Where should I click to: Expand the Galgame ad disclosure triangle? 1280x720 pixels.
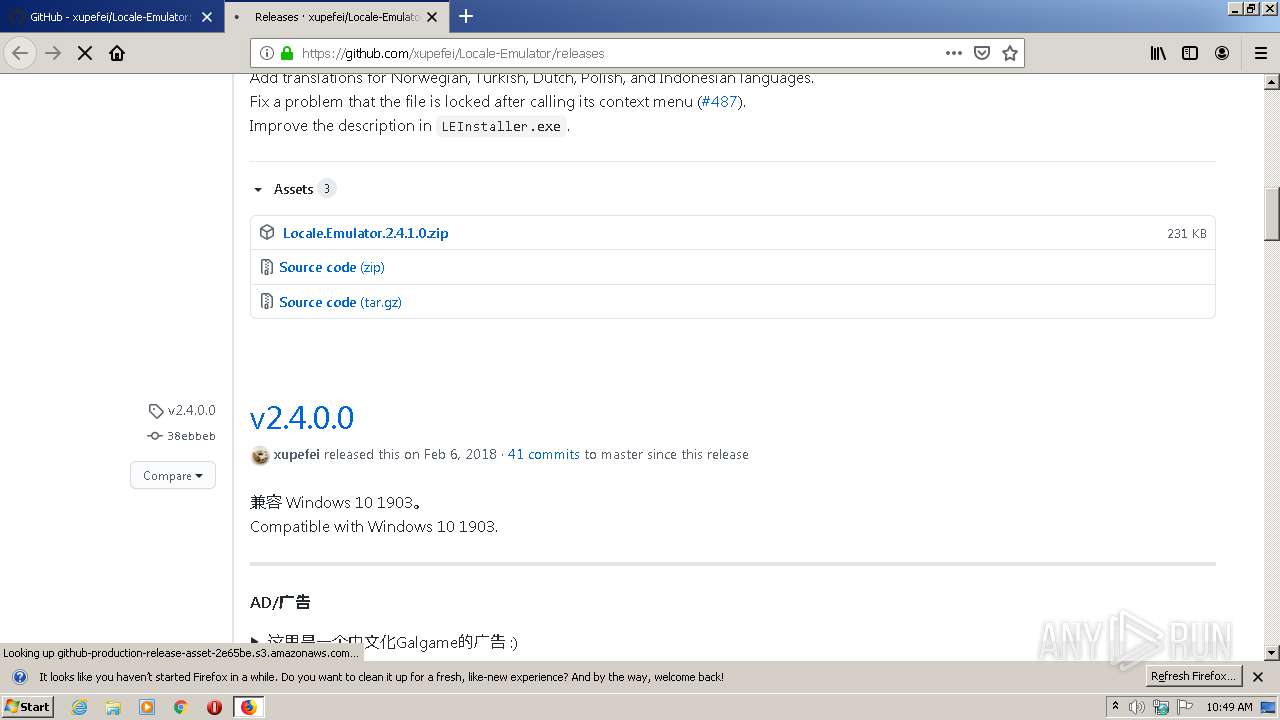pyautogui.click(x=256, y=642)
